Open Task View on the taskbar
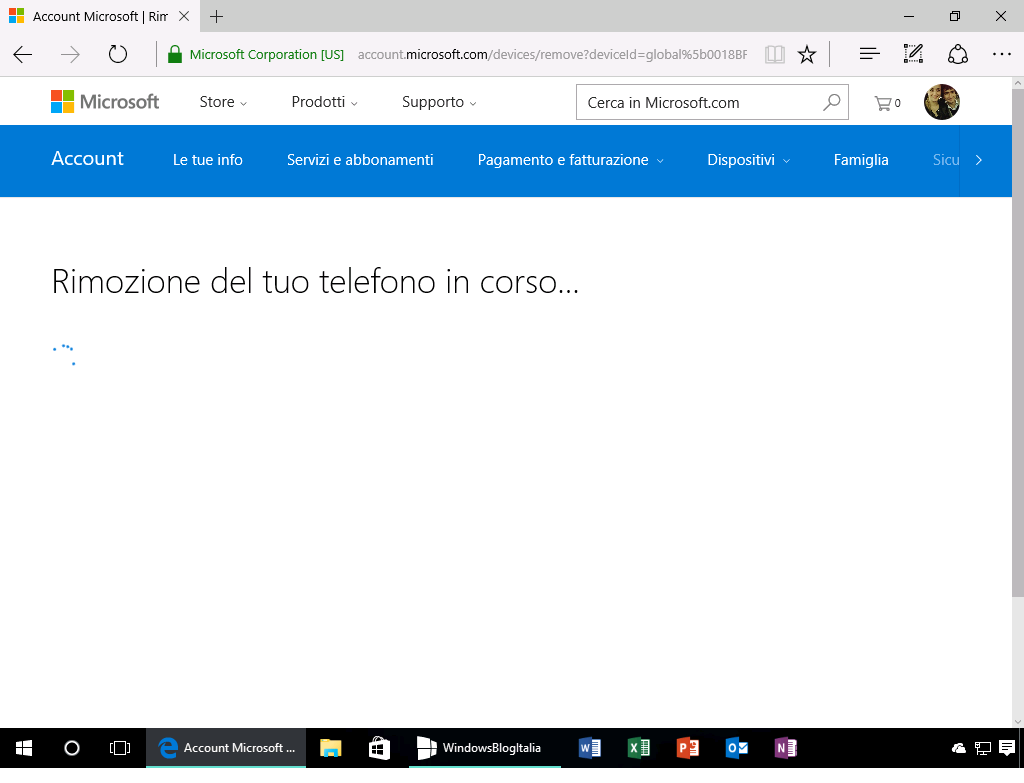 (x=120, y=748)
